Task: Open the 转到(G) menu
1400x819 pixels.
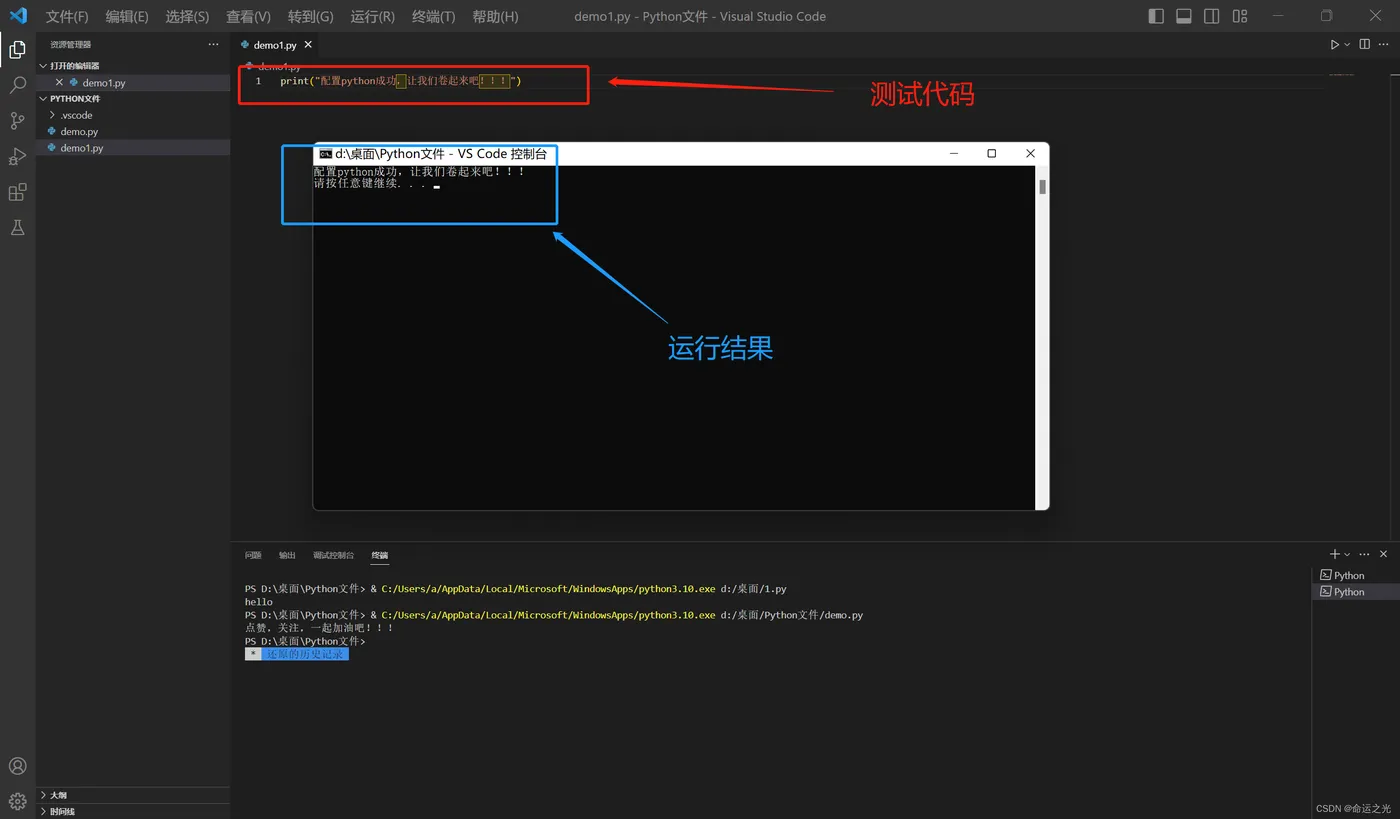Action: [310, 16]
